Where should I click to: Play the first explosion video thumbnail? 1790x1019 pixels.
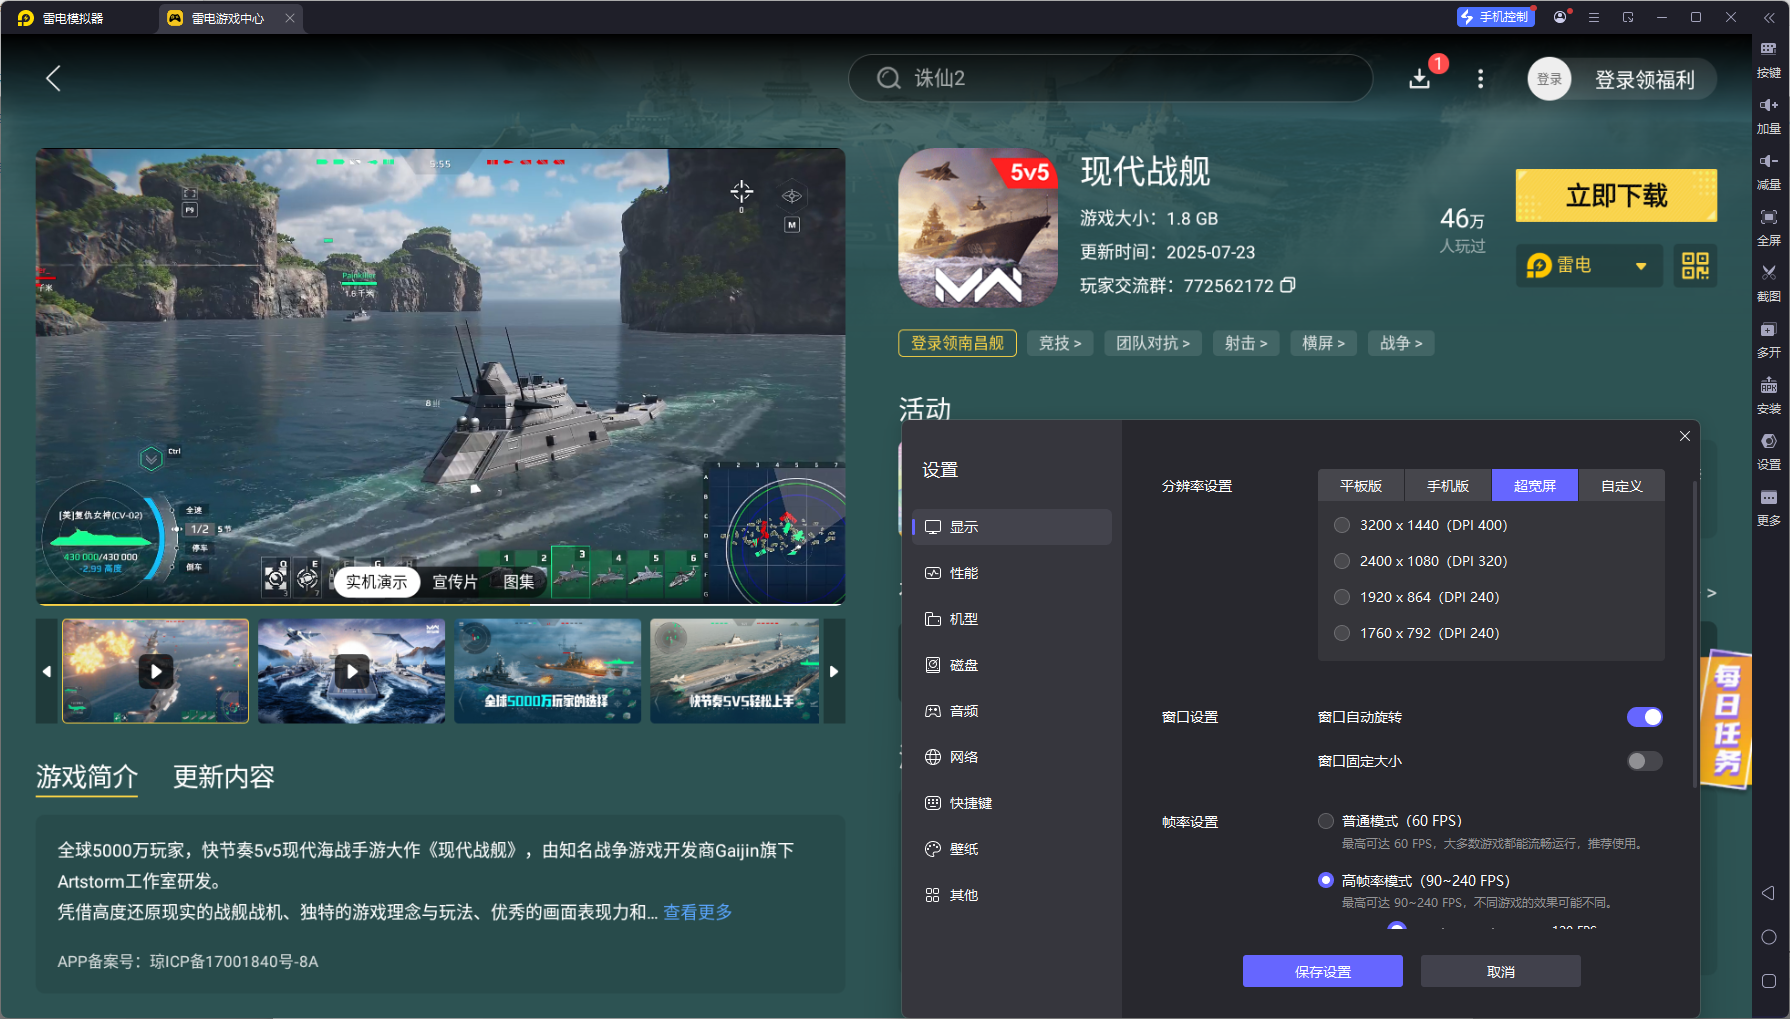(156, 671)
